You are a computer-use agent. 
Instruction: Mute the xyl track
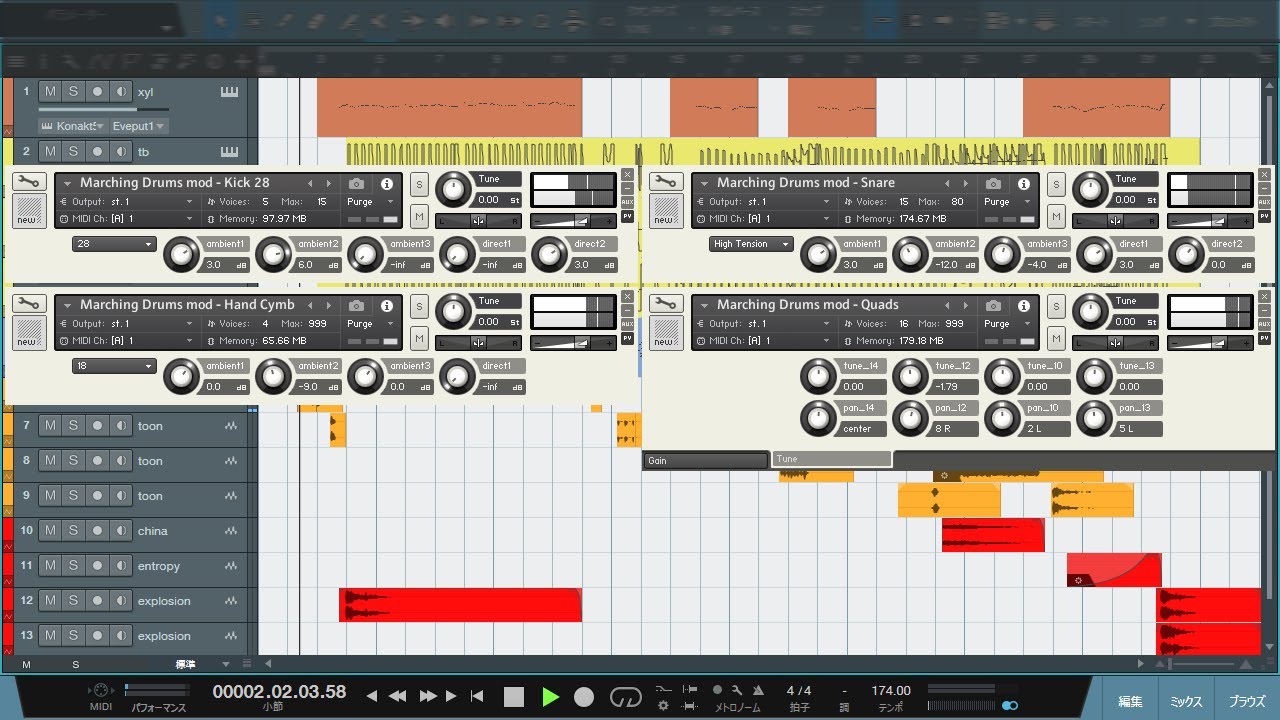50,91
